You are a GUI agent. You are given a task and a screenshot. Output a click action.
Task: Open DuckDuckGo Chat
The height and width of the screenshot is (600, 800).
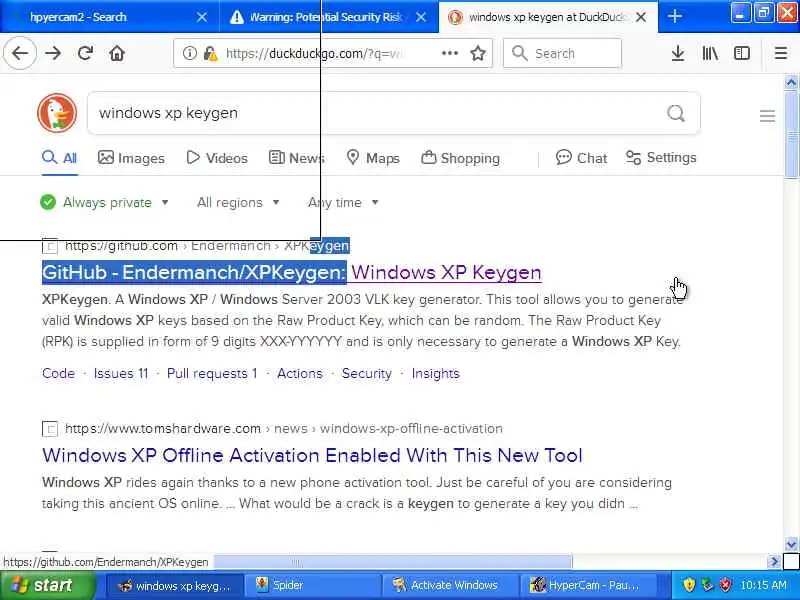(581, 158)
